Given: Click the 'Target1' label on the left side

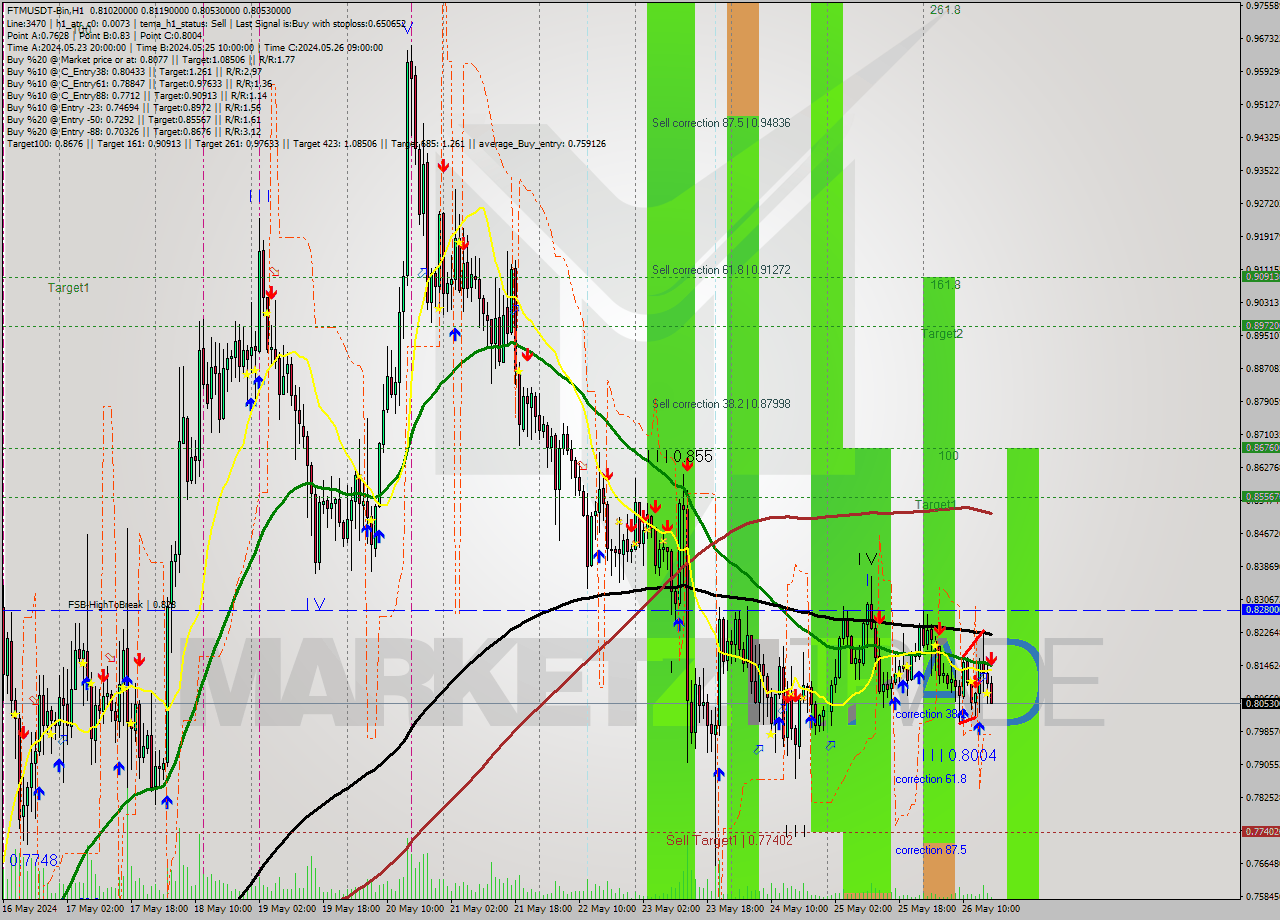Looking at the screenshot, I should click(68, 288).
